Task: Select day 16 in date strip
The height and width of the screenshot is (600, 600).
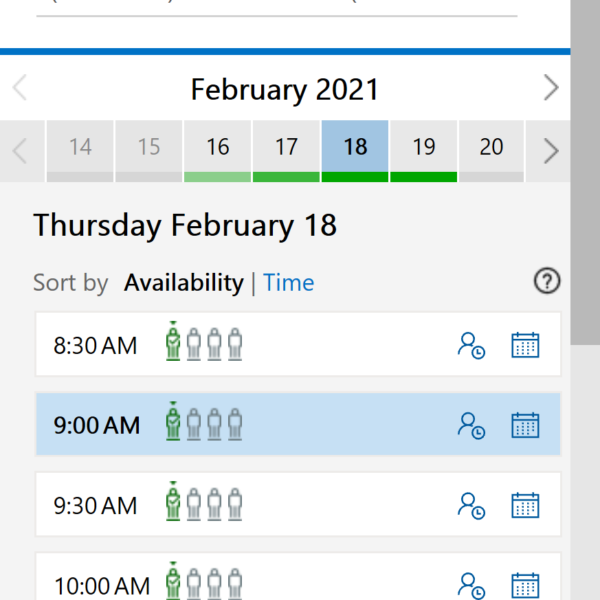Action: (x=217, y=151)
